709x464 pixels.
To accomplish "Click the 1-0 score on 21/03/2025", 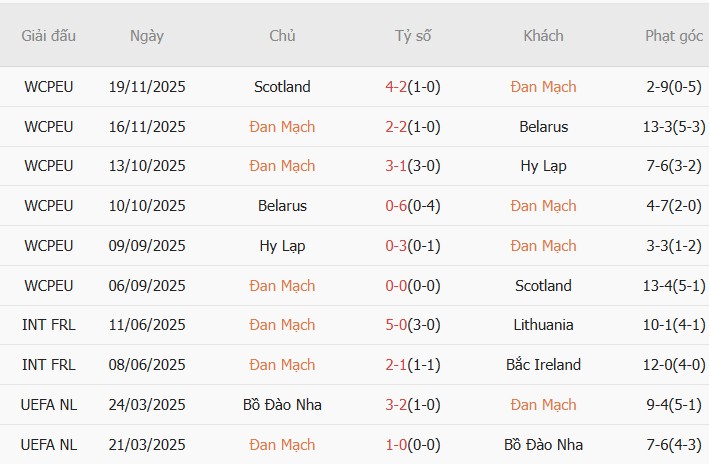I will (397, 445).
